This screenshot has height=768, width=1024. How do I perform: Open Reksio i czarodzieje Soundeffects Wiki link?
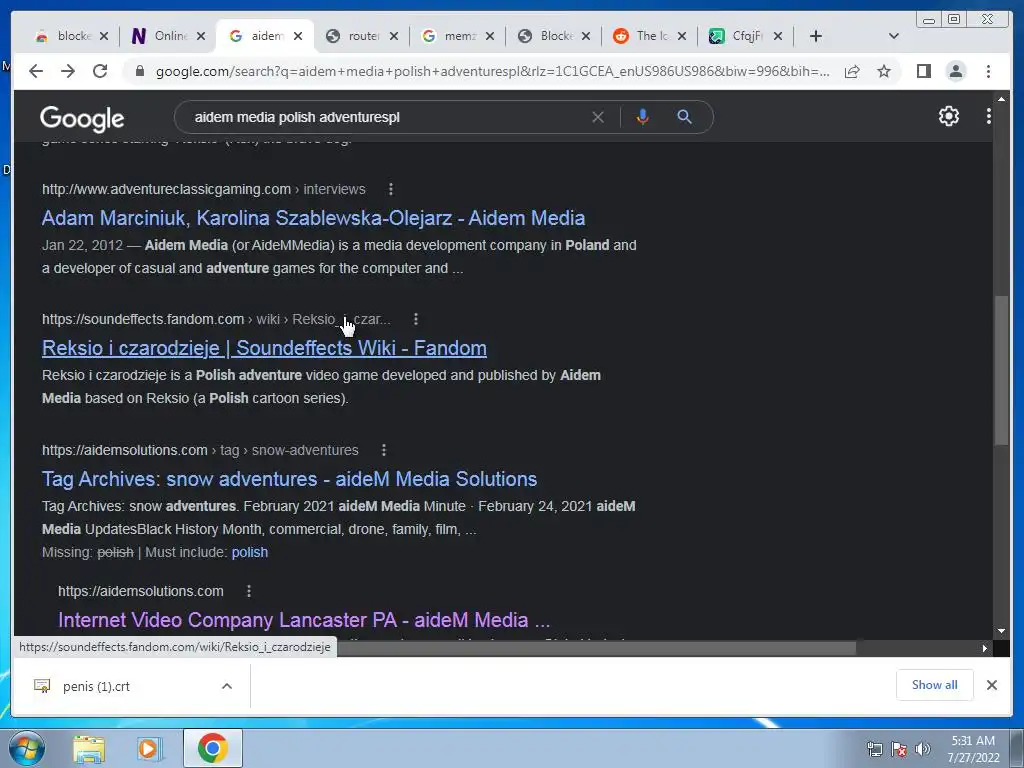click(x=264, y=348)
